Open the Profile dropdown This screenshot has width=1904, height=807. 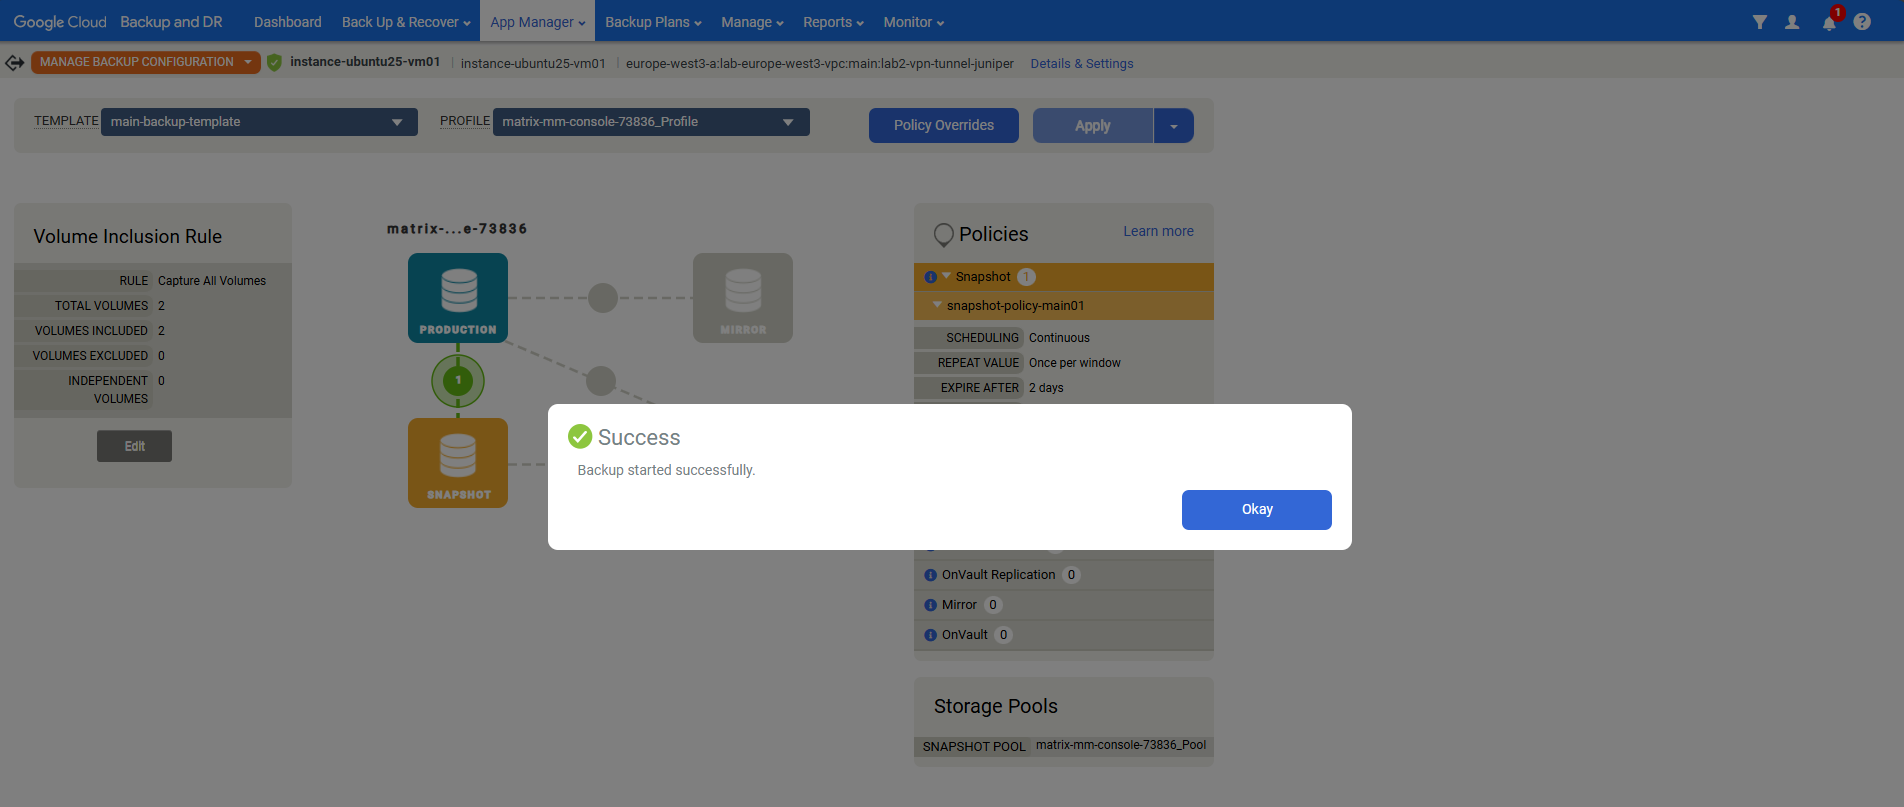tap(651, 122)
